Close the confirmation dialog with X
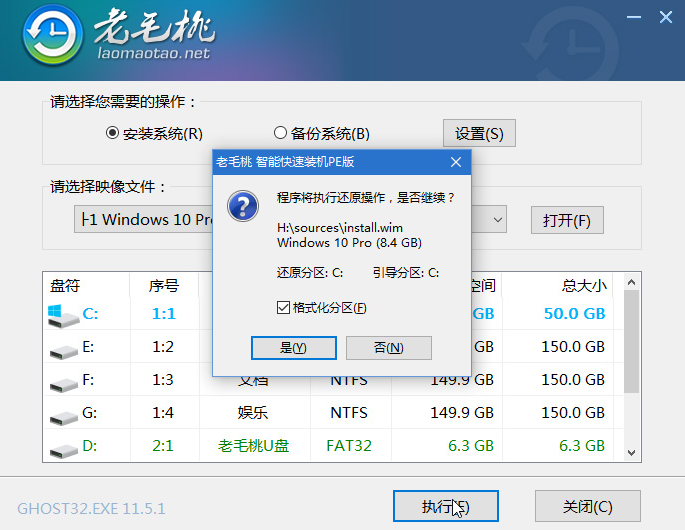Viewport: 685px width, 530px height. click(456, 162)
